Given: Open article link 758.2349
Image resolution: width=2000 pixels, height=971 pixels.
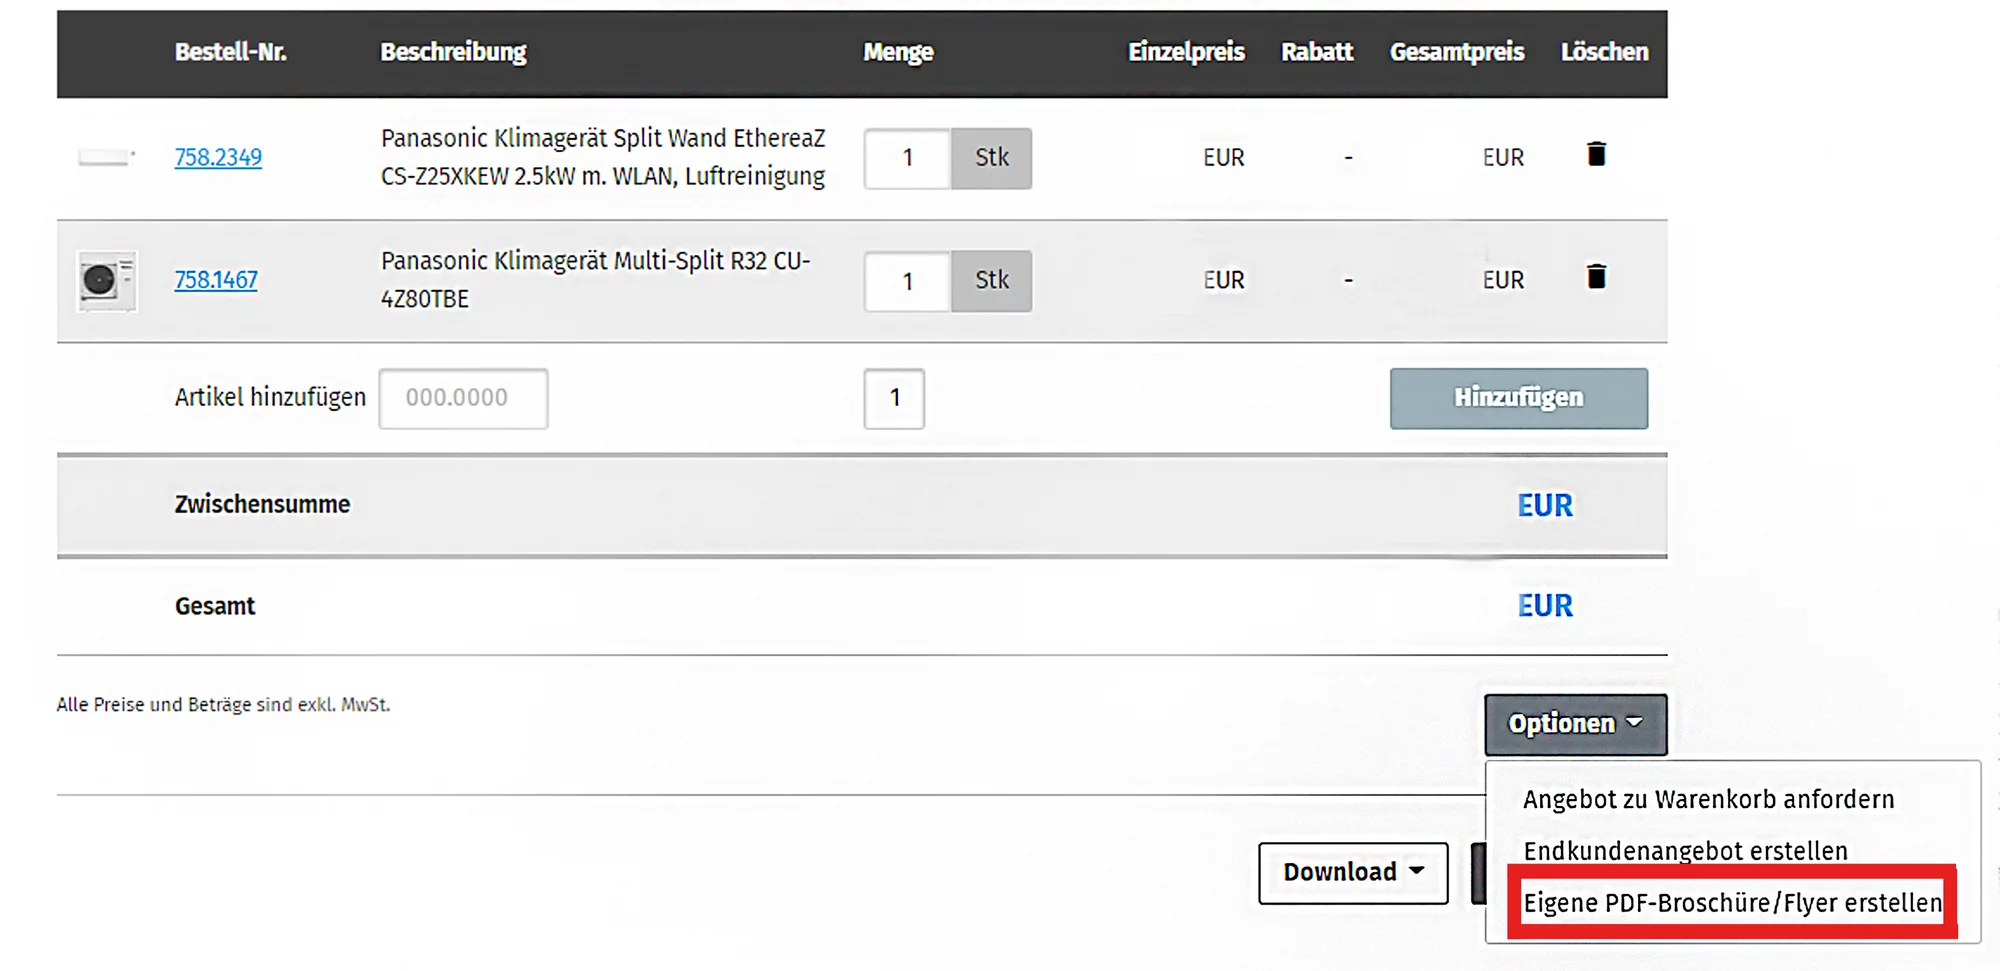Looking at the screenshot, I should pos(218,157).
